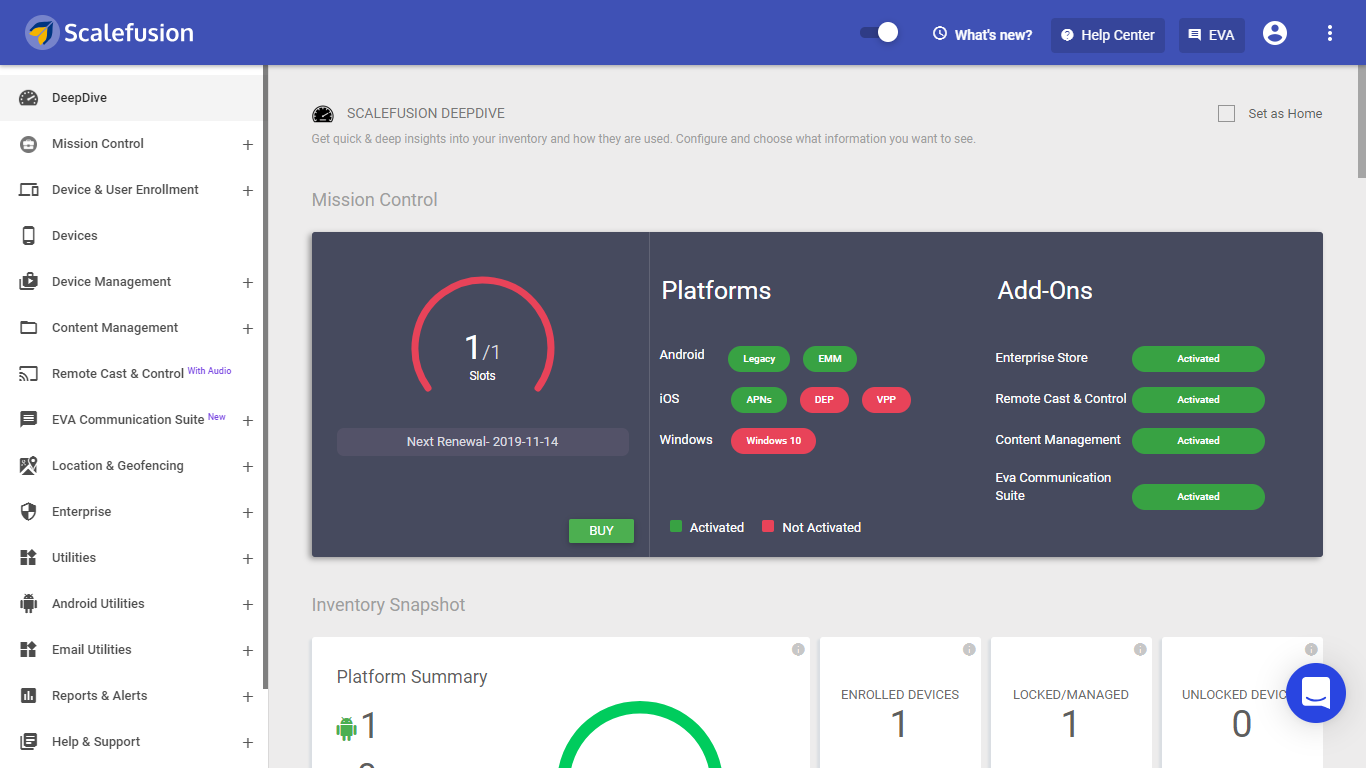The image size is (1366, 768).
Task: Click info icon on Platform Summary card
Action: [798, 650]
